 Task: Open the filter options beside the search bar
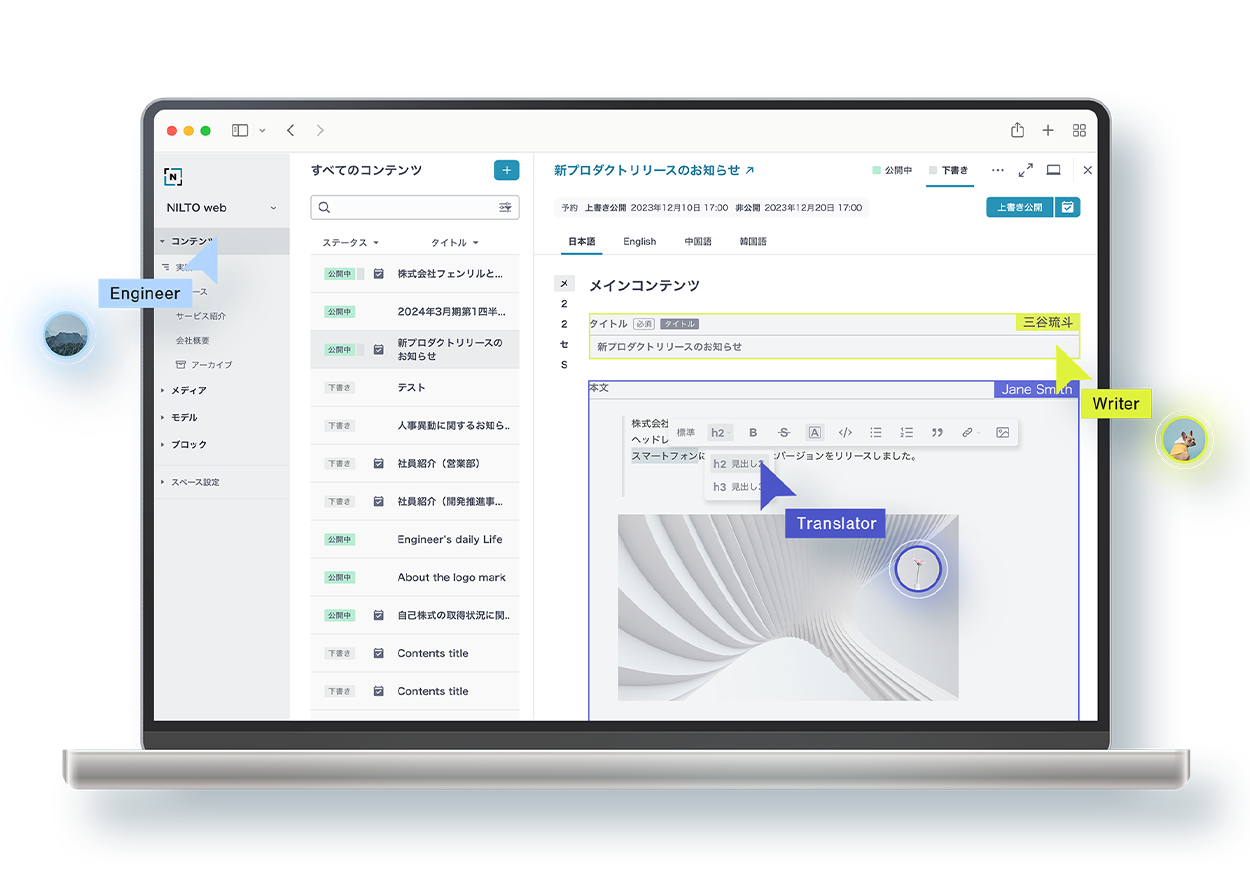(x=505, y=207)
